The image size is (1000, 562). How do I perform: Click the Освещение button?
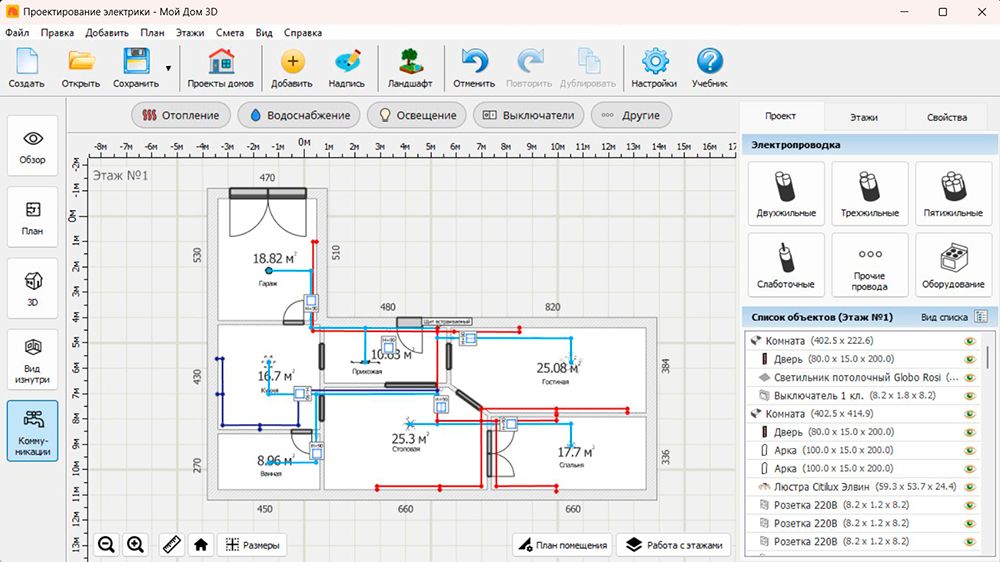click(417, 115)
